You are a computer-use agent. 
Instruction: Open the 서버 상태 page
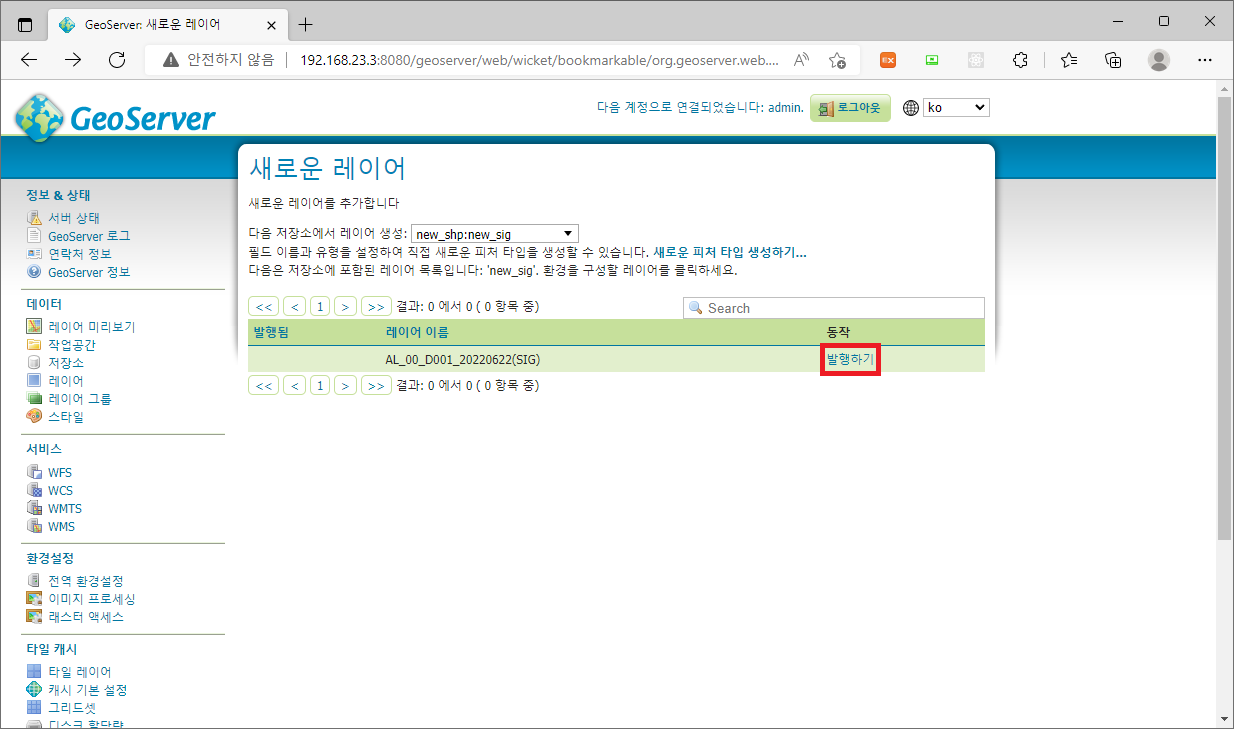[x=74, y=218]
